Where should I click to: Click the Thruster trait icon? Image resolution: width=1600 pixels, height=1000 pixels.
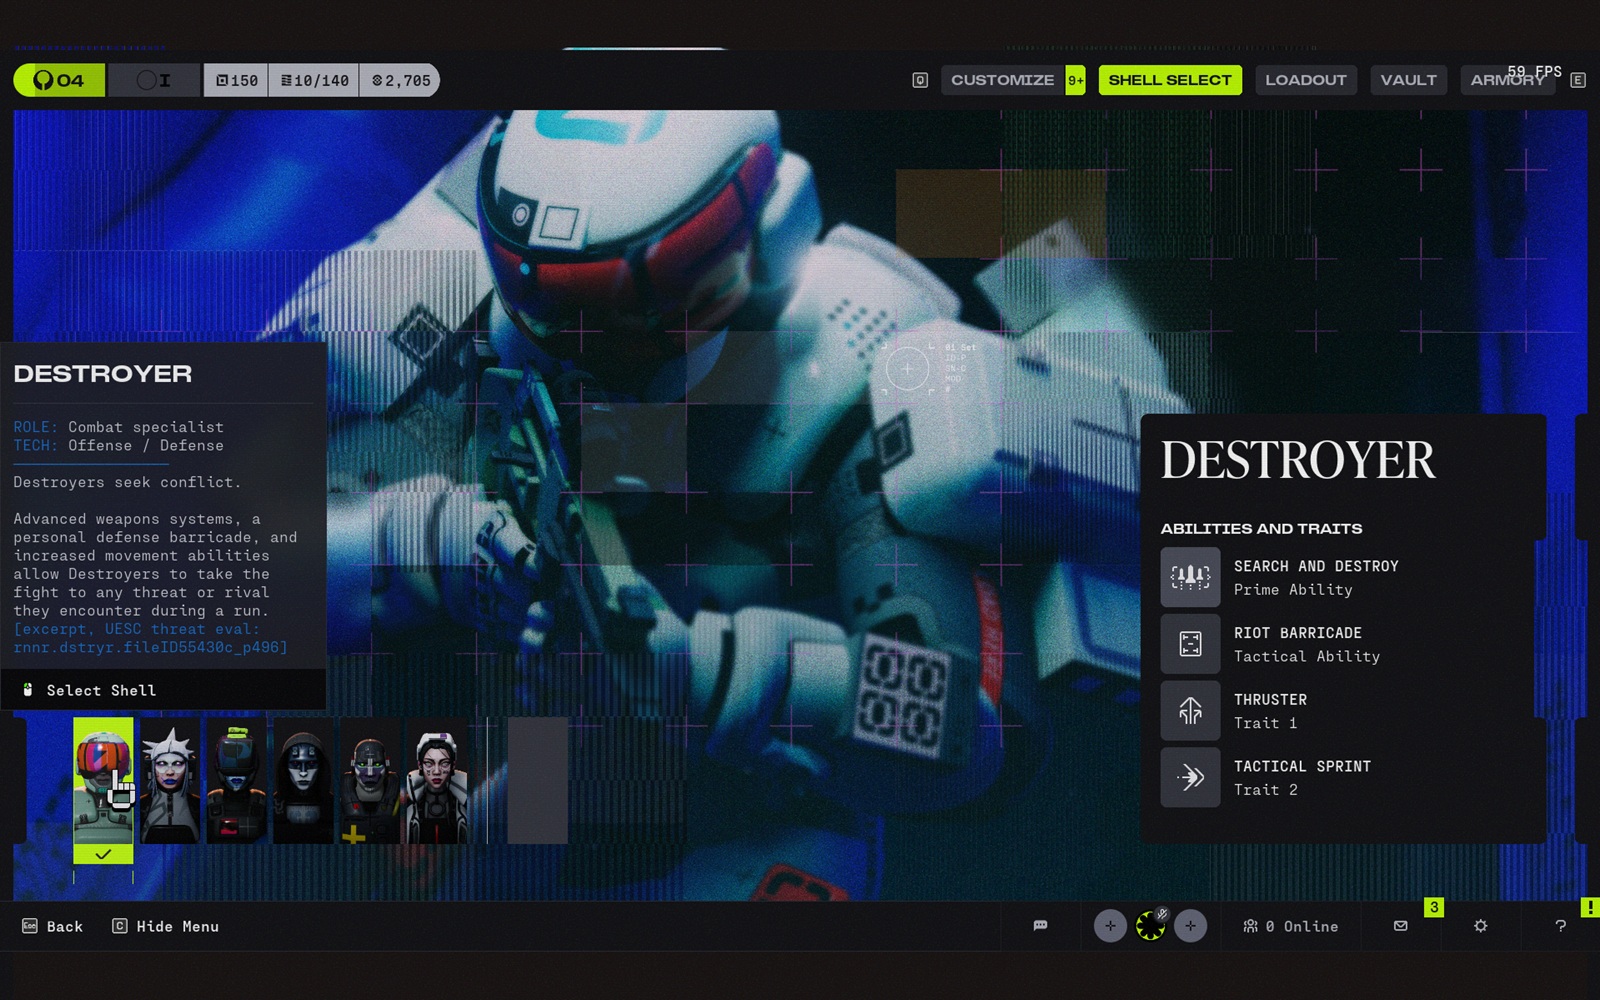click(x=1190, y=711)
